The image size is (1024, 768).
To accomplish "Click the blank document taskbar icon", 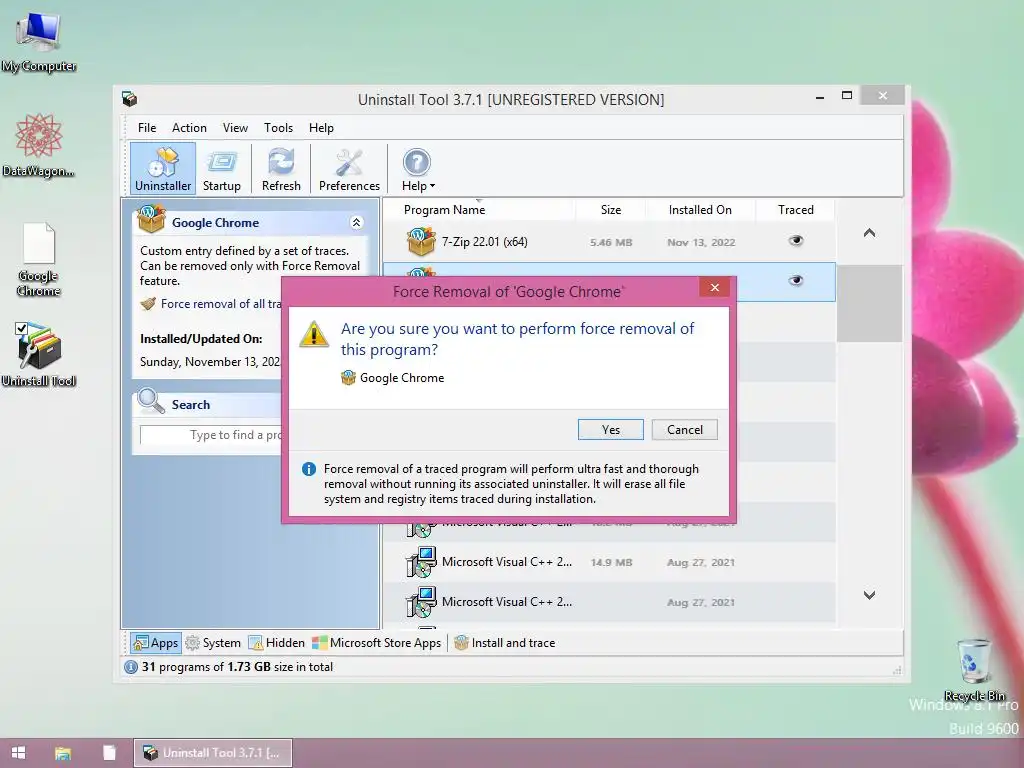I will [109, 753].
